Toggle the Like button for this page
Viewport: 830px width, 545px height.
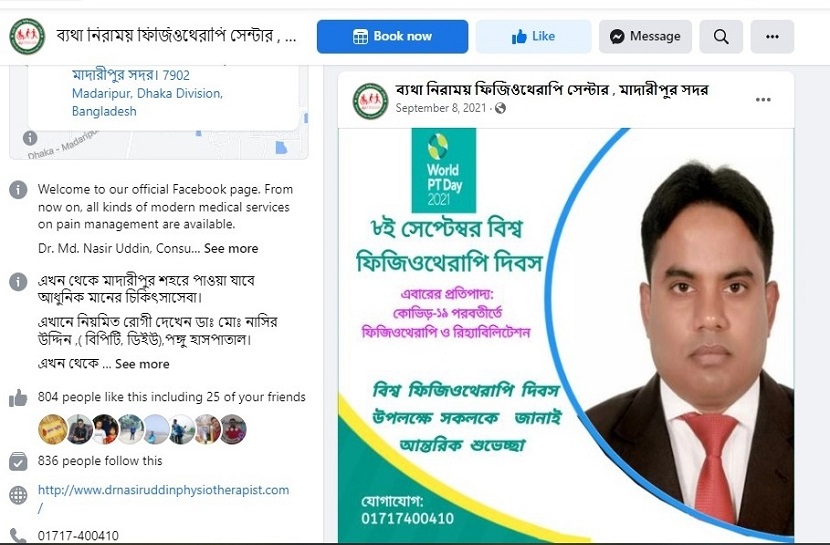coord(534,37)
